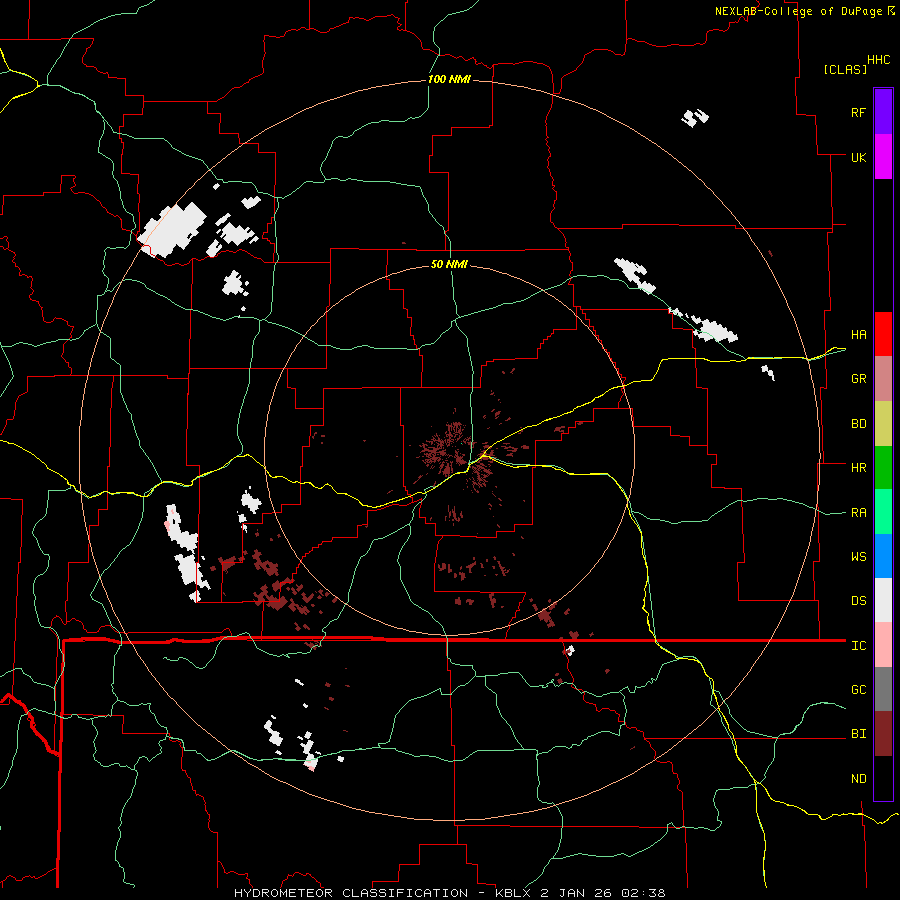Click the RA light green color swatch
The width and height of the screenshot is (900, 900).
coord(883,512)
